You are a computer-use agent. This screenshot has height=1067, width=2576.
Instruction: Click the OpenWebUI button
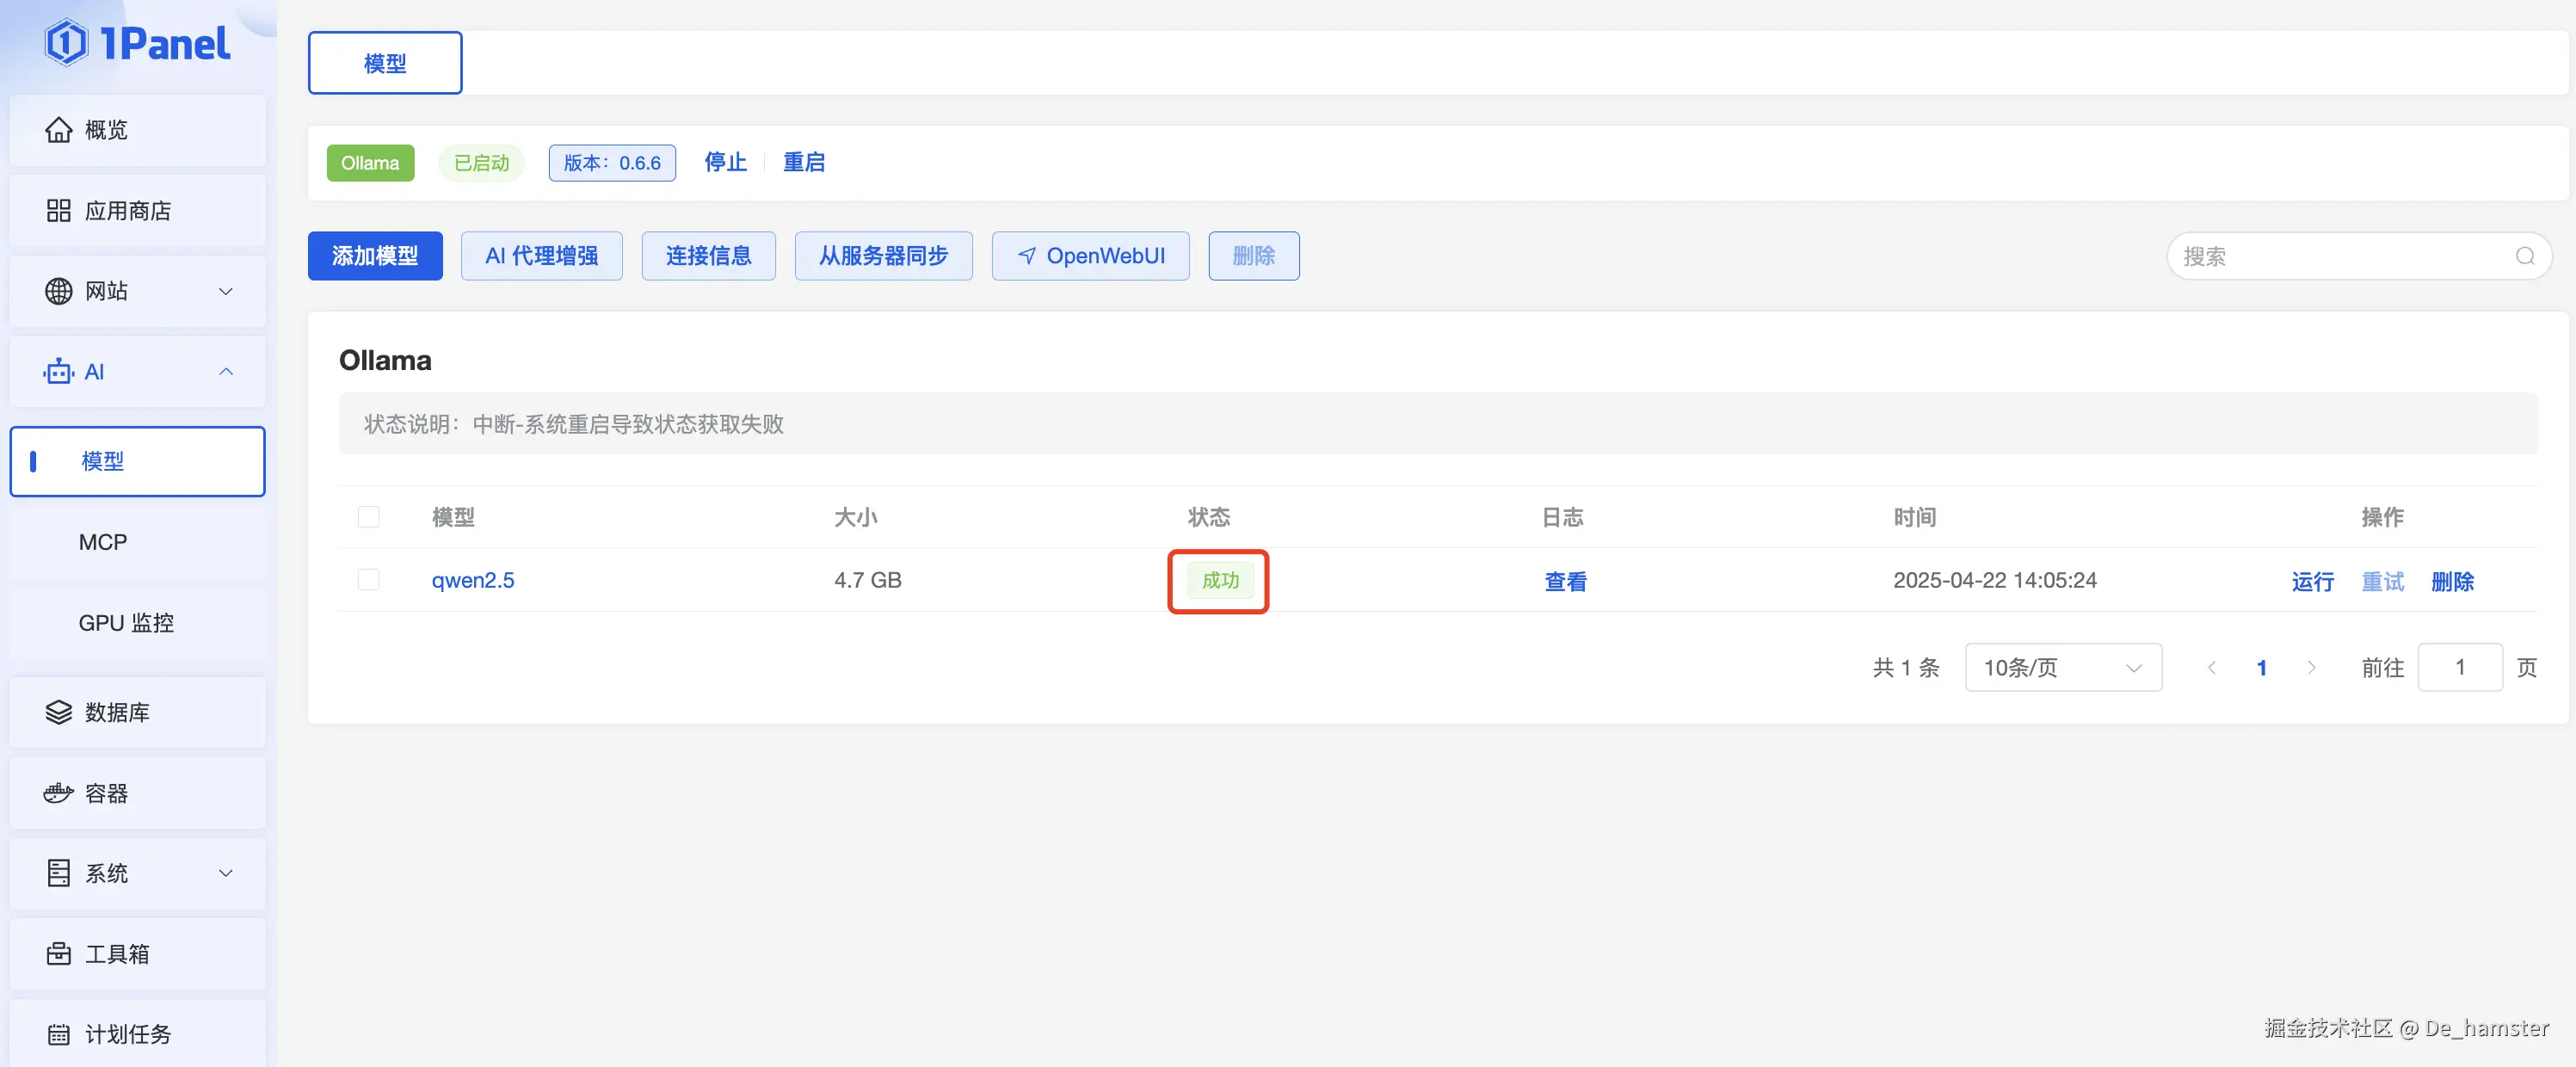pos(1090,256)
